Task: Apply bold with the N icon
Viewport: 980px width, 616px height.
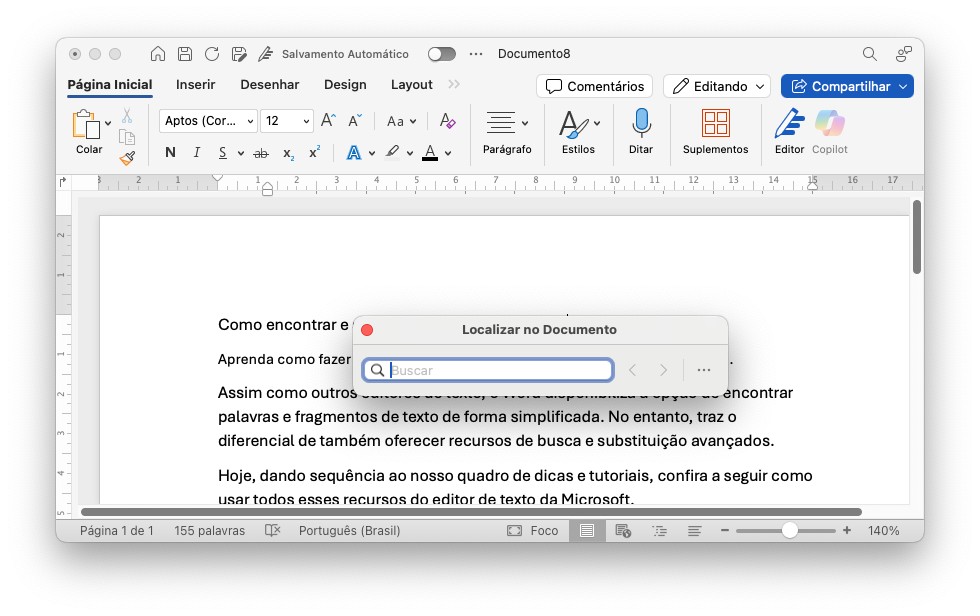Action: coord(170,153)
